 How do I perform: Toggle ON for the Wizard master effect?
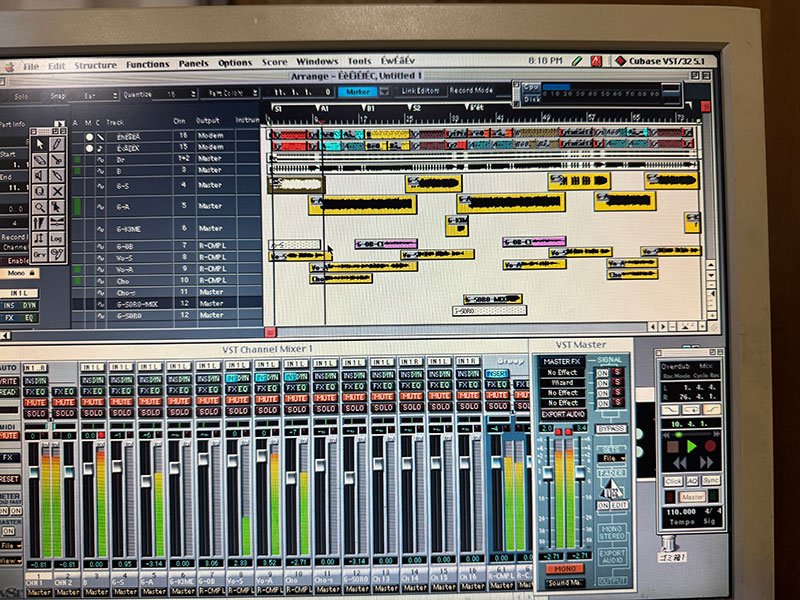click(603, 383)
